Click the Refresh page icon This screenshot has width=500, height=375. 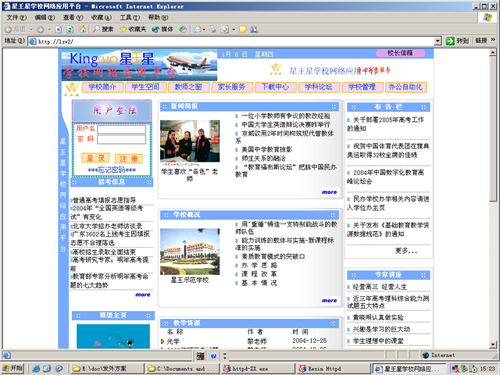click(70, 29)
